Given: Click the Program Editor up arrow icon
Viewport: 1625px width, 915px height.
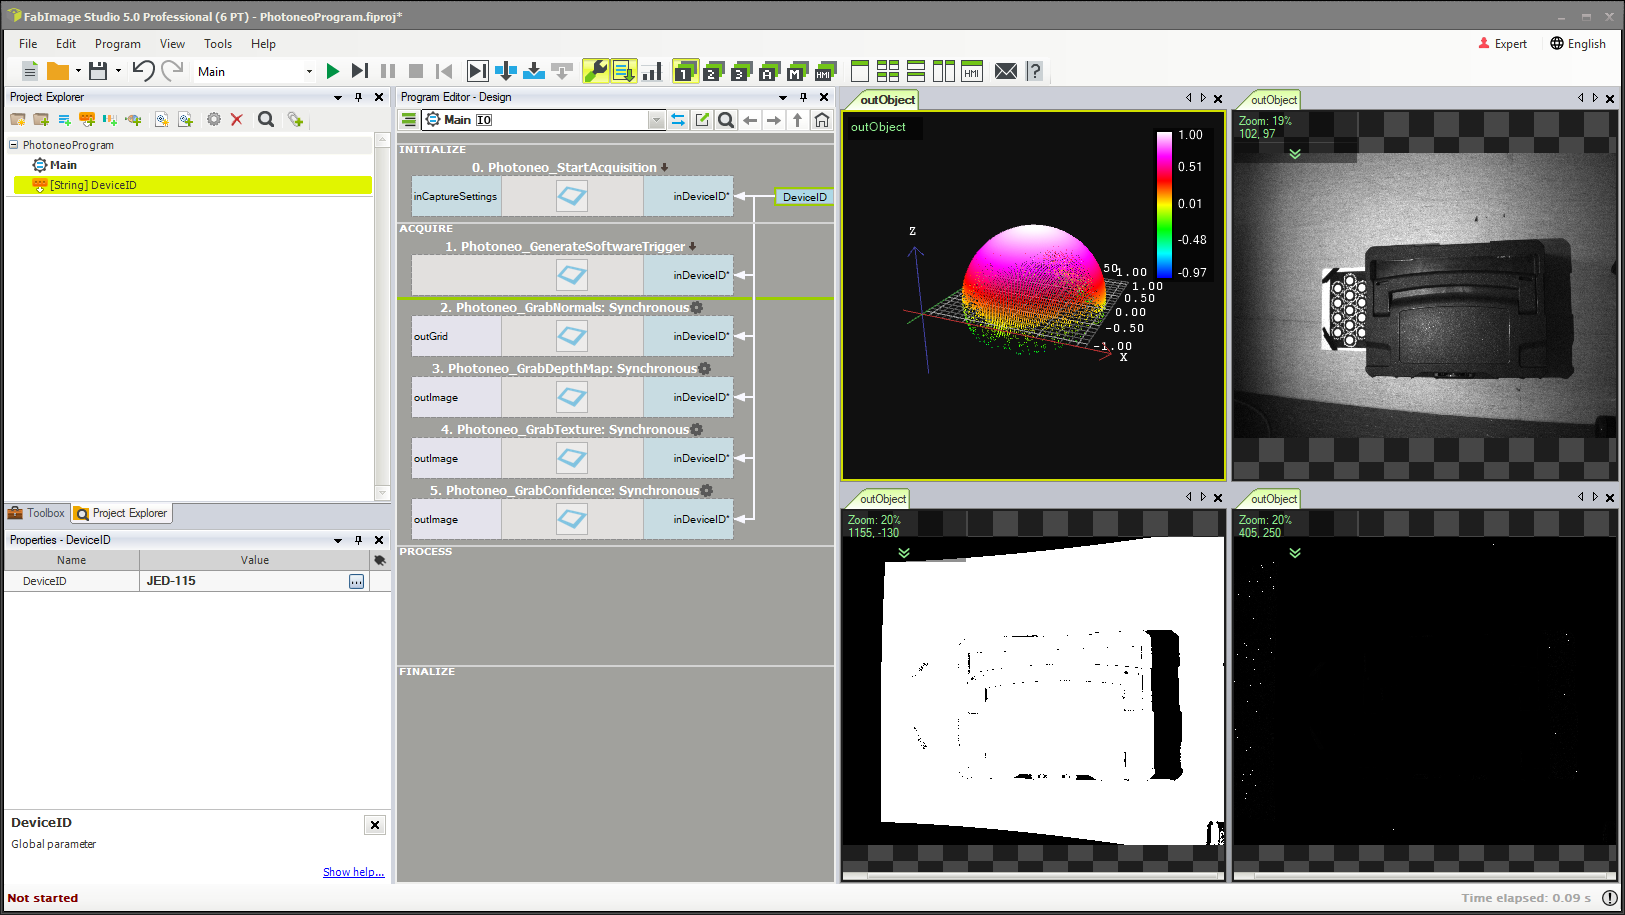Looking at the screenshot, I should tap(797, 120).
